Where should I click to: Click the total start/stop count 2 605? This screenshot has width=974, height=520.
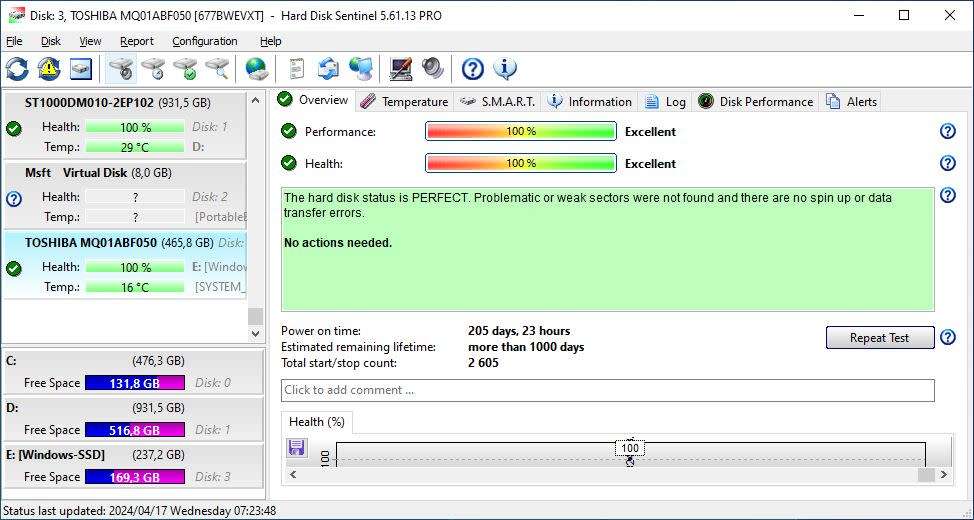483,363
